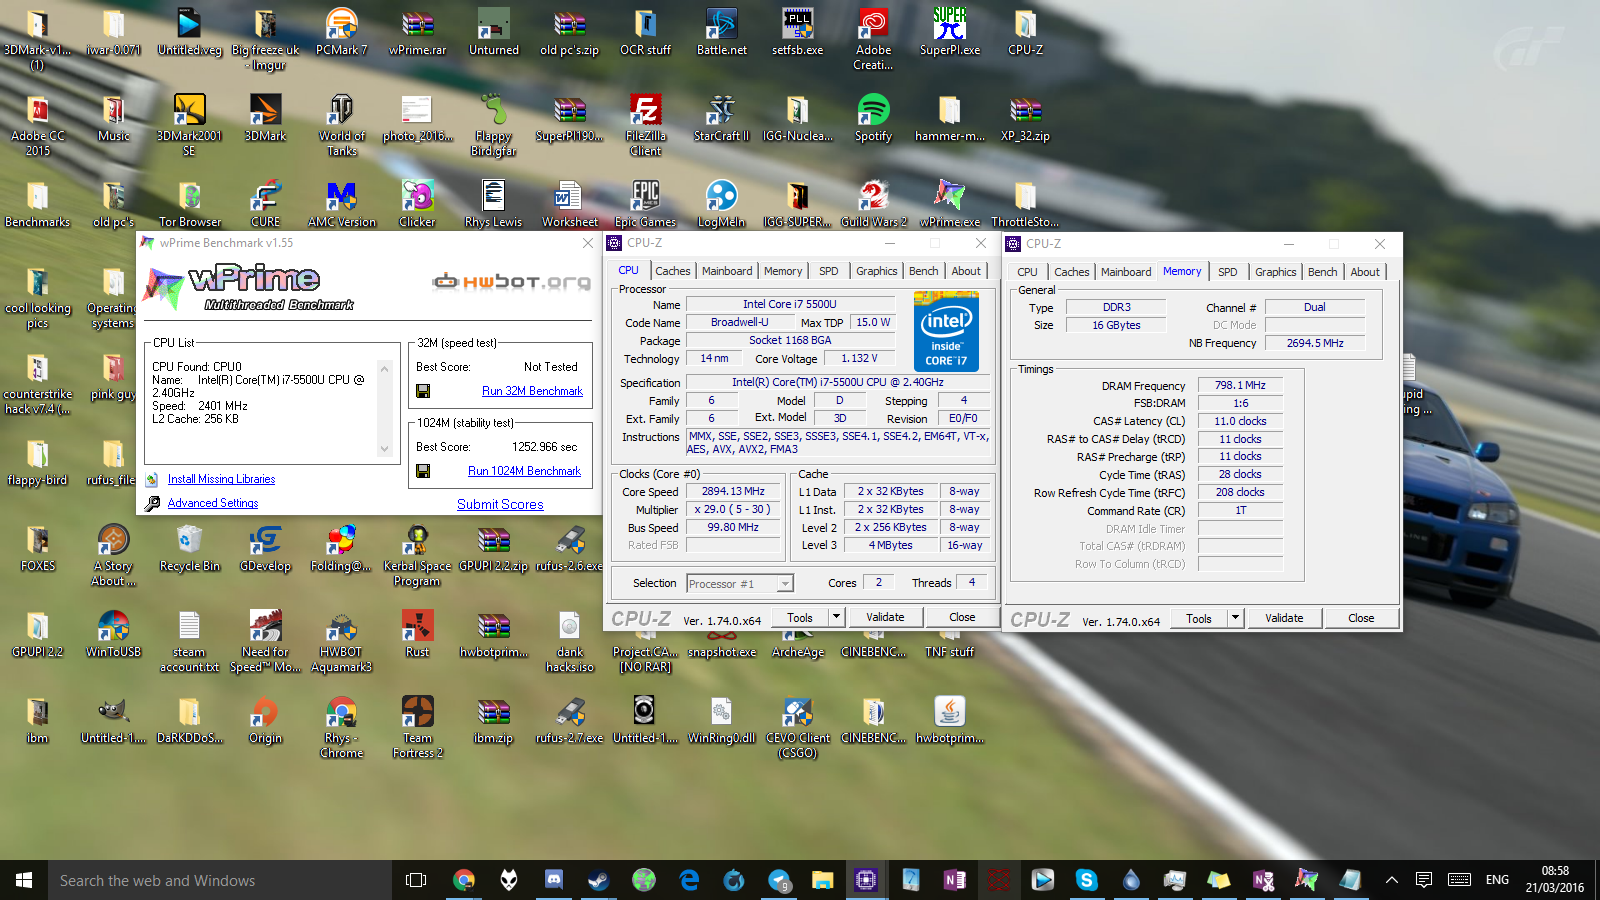Save the 32M best score with the floppy icon
Screen dimensions: 1600x900
pos(423,391)
